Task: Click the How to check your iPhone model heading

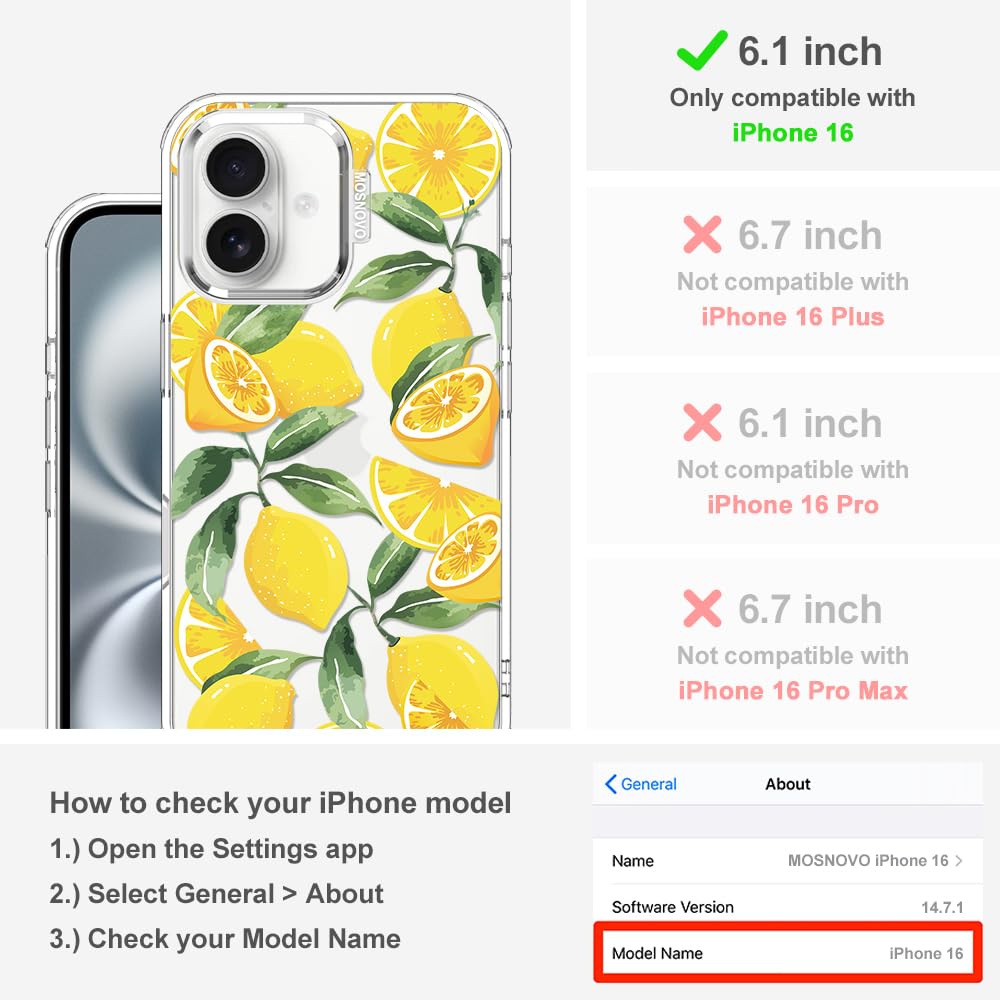Action: point(281,802)
